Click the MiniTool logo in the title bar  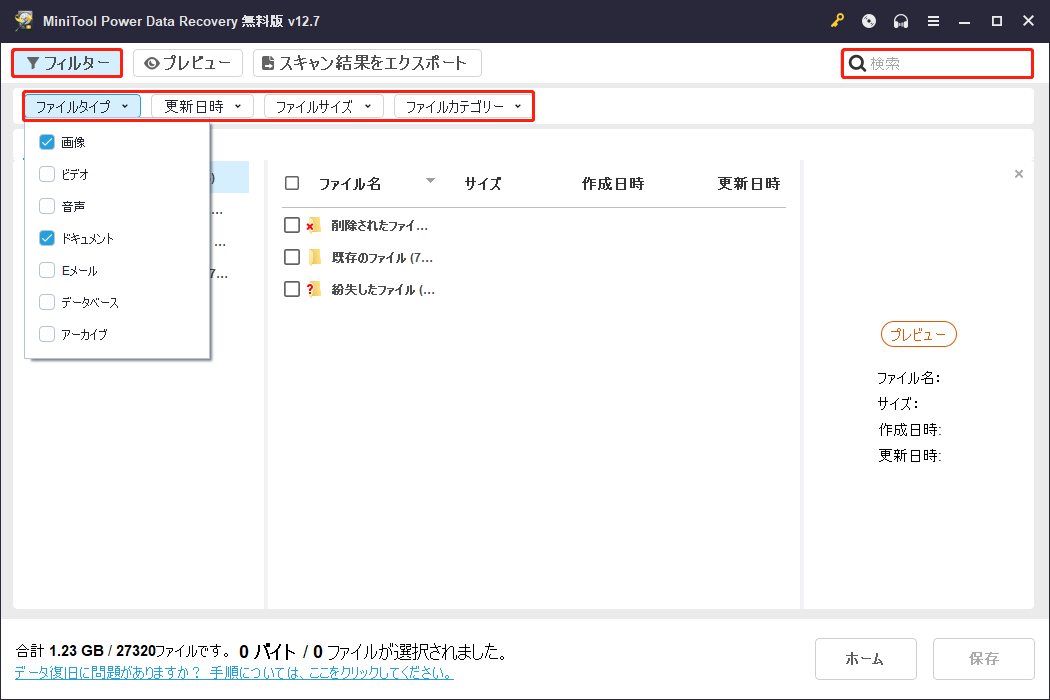22,20
